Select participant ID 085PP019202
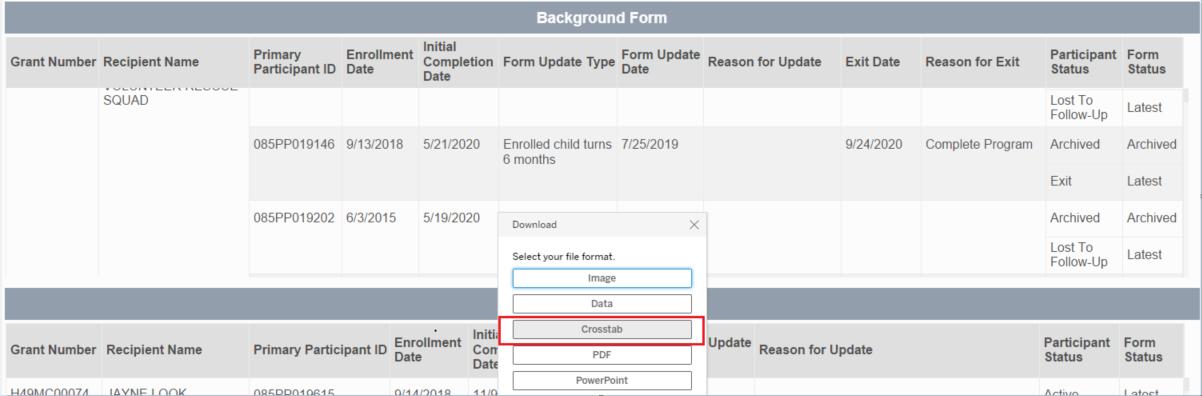The image size is (1202, 396). point(293,218)
